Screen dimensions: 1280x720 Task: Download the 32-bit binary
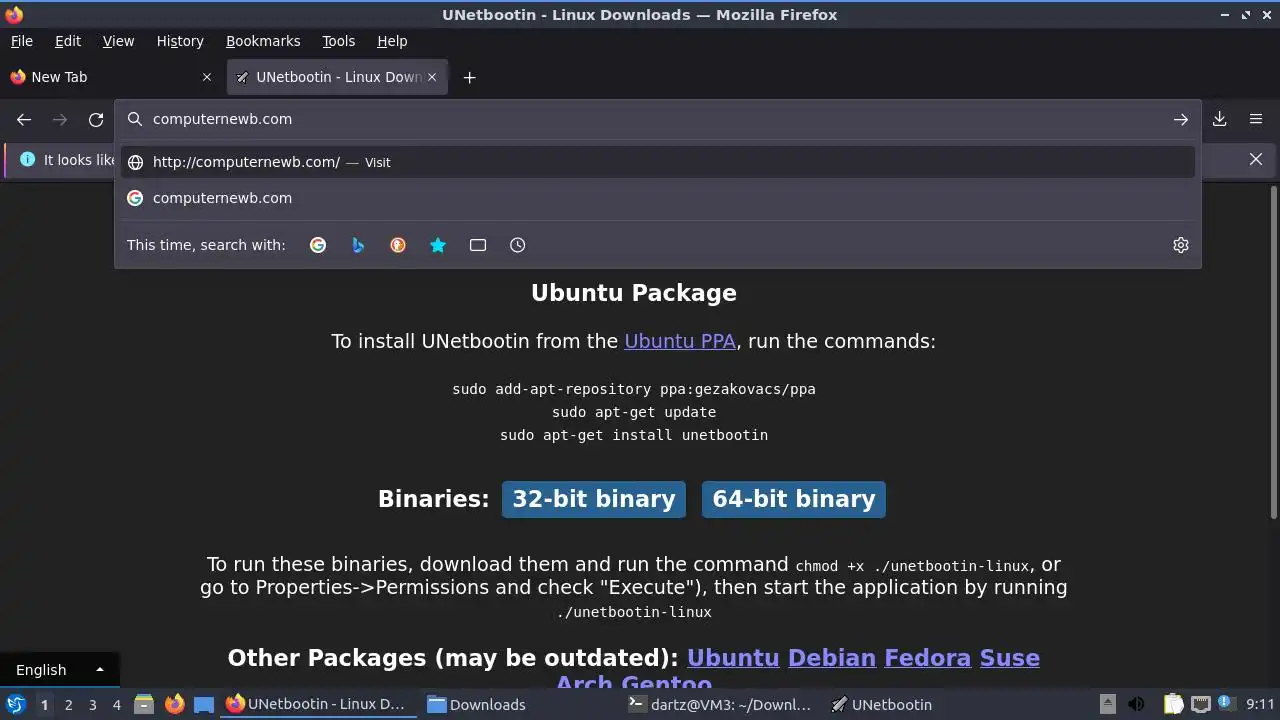point(594,499)
